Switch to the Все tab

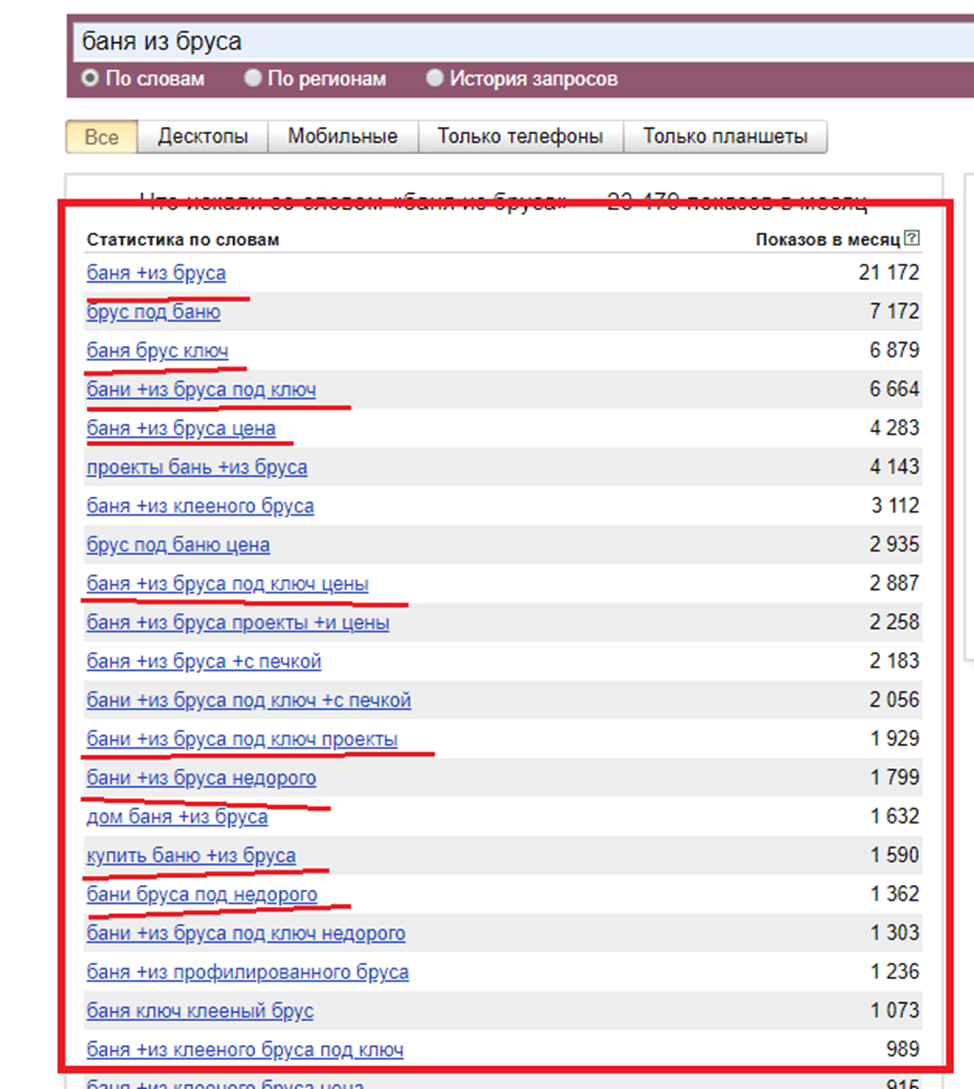(x=101, y=137)
